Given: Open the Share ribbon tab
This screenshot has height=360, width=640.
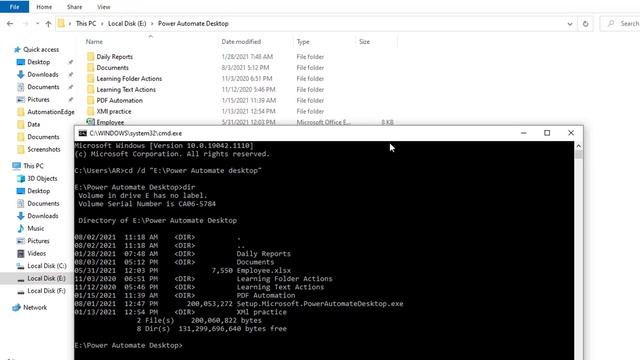Looking at the screenshot, I should coord(74,7).
